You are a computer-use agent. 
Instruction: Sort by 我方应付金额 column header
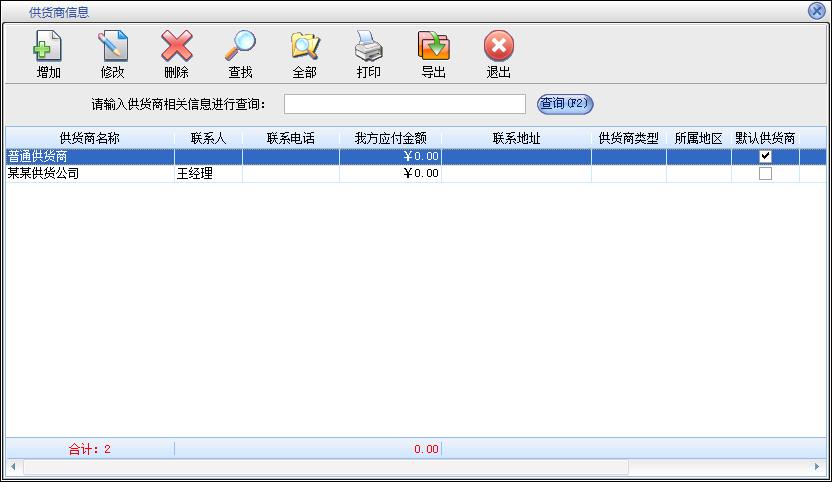coord(390,138)
